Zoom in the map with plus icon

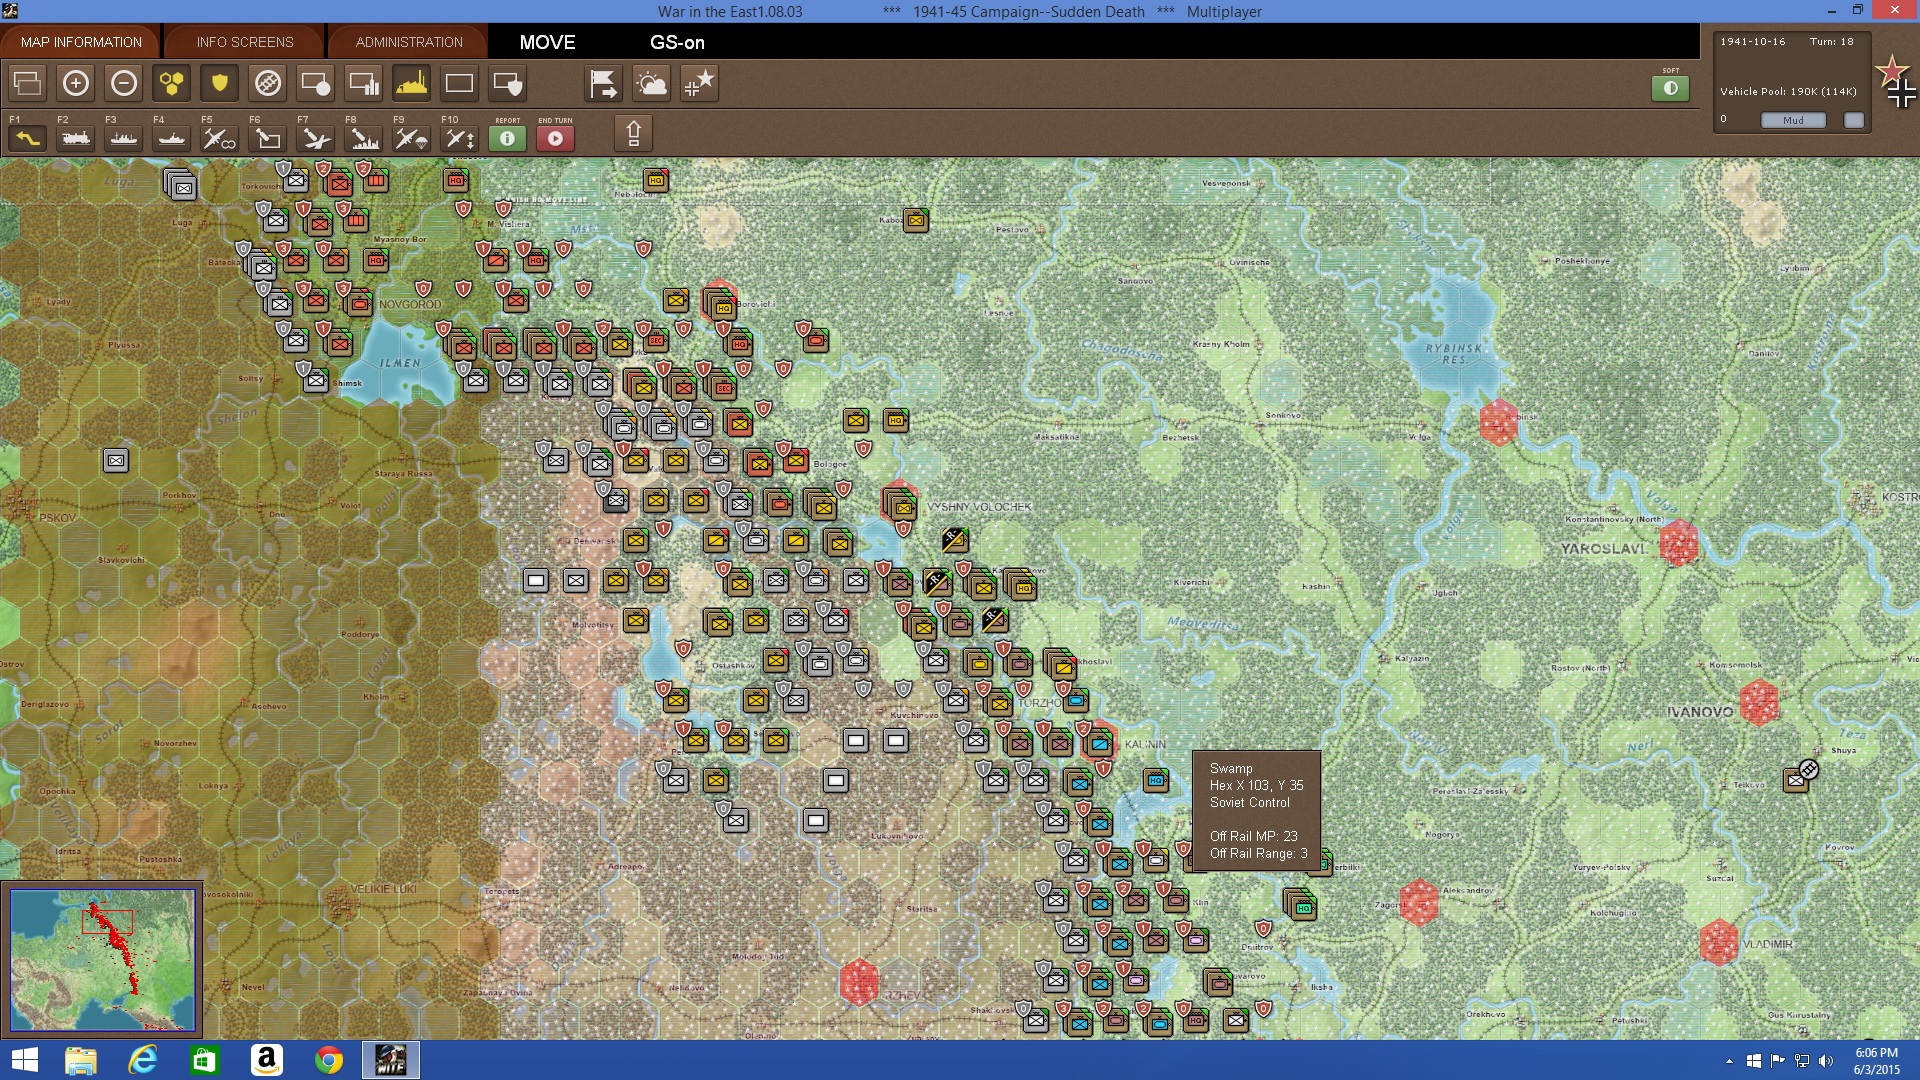pyautogui.click(x=76, y=83)
